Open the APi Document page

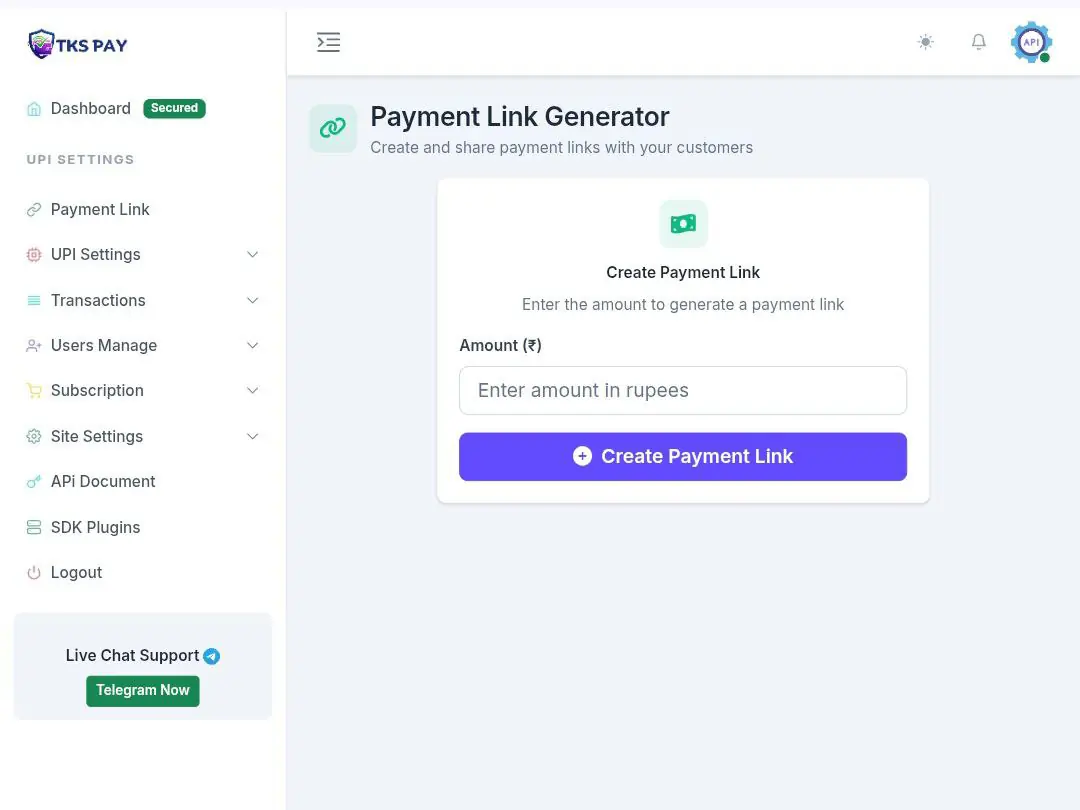(103, 482)
